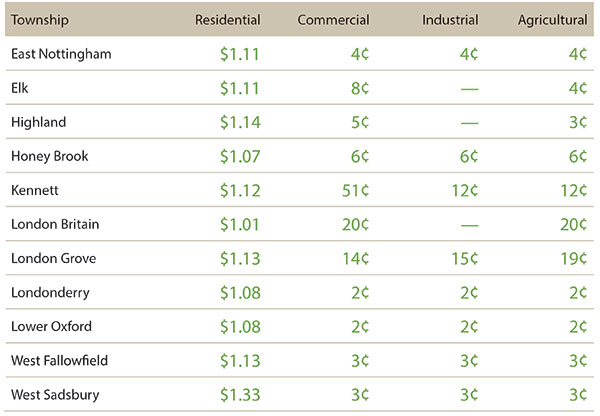Click the Elk township name
This screenshot has width=600, height=416.
[20, 88]
